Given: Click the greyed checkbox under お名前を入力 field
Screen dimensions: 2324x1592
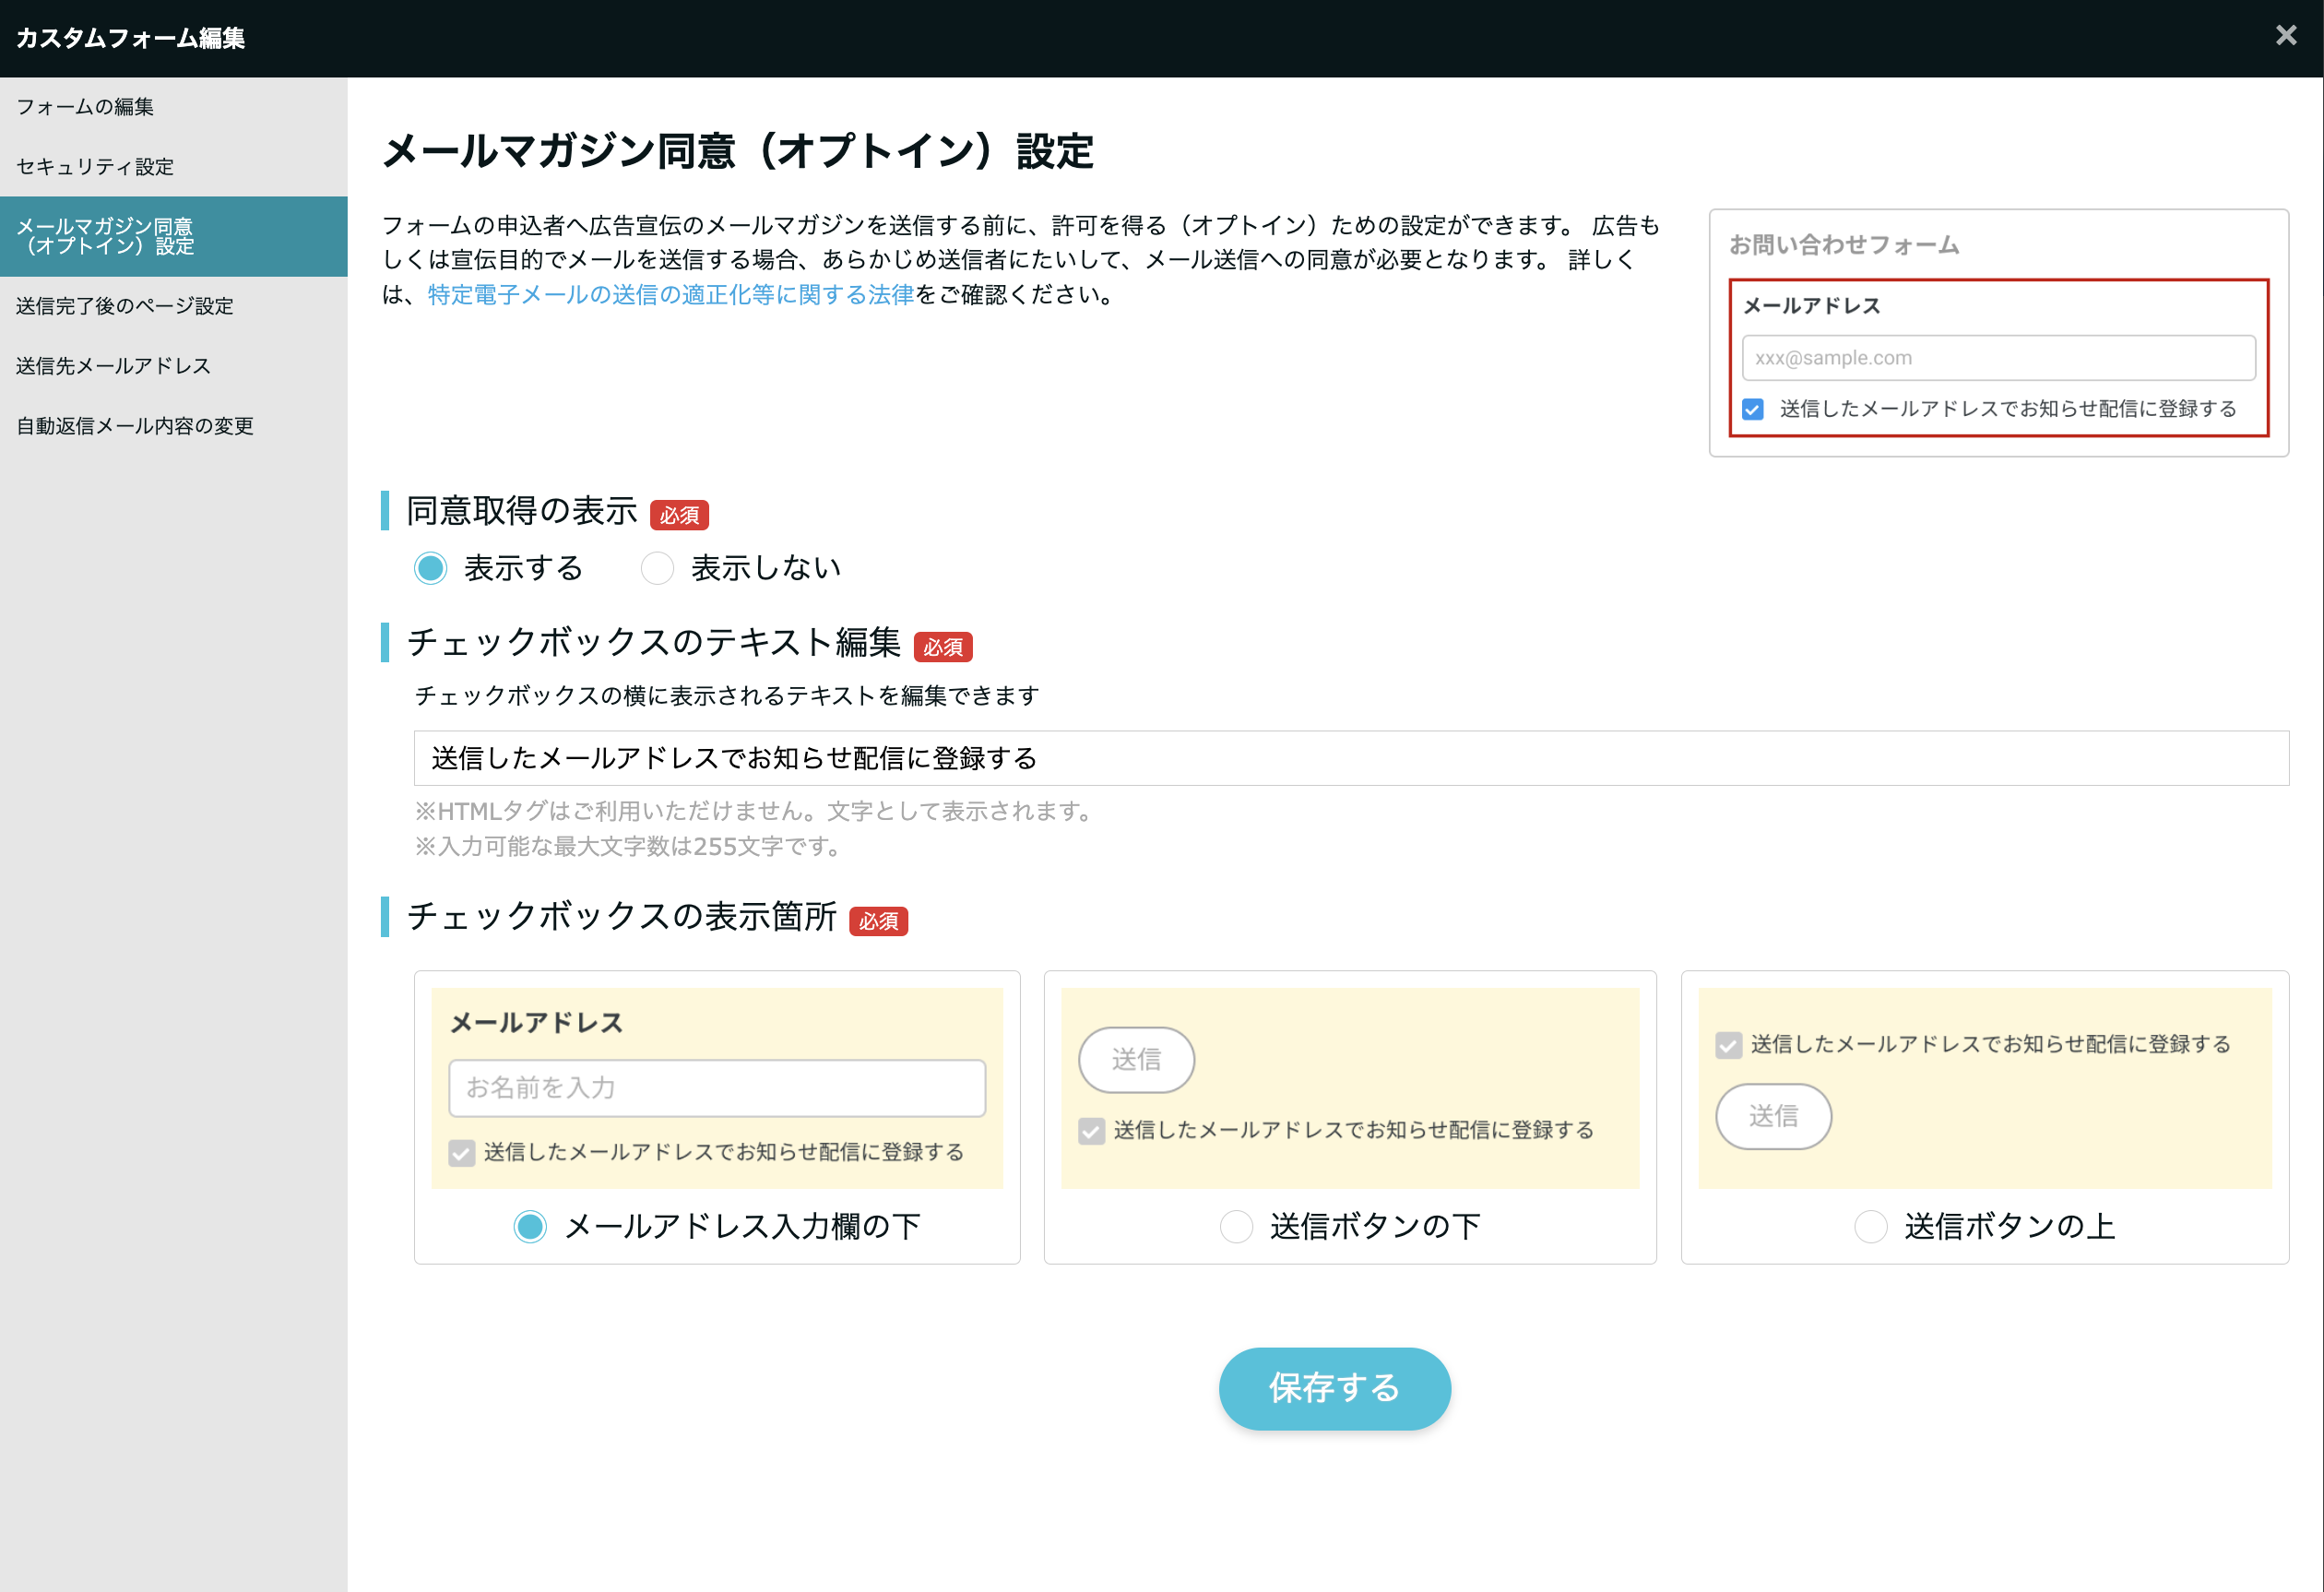Looking at the screenshot, I should click(x=461, y=1153).
